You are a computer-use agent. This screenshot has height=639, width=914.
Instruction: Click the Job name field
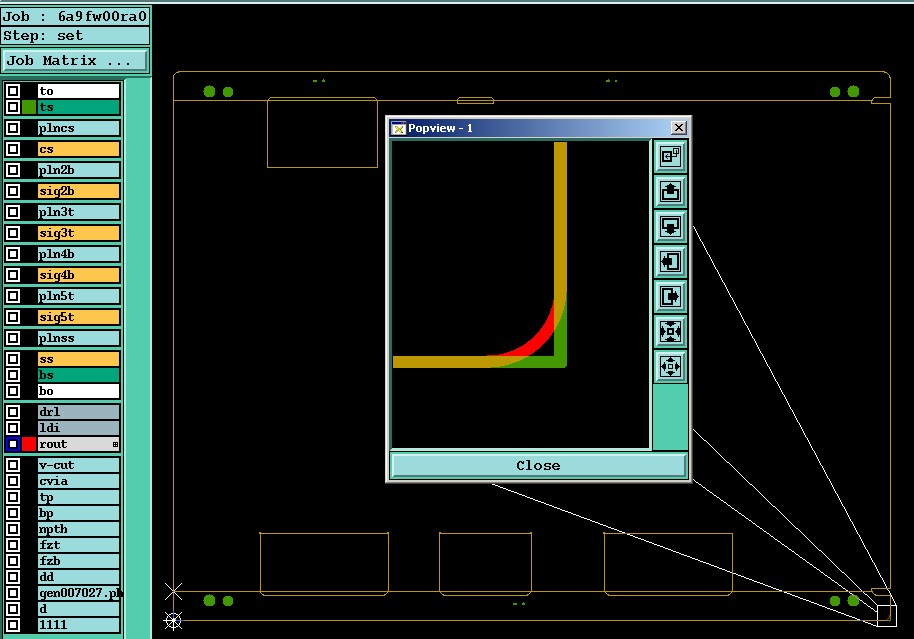[x=75, y=16]
